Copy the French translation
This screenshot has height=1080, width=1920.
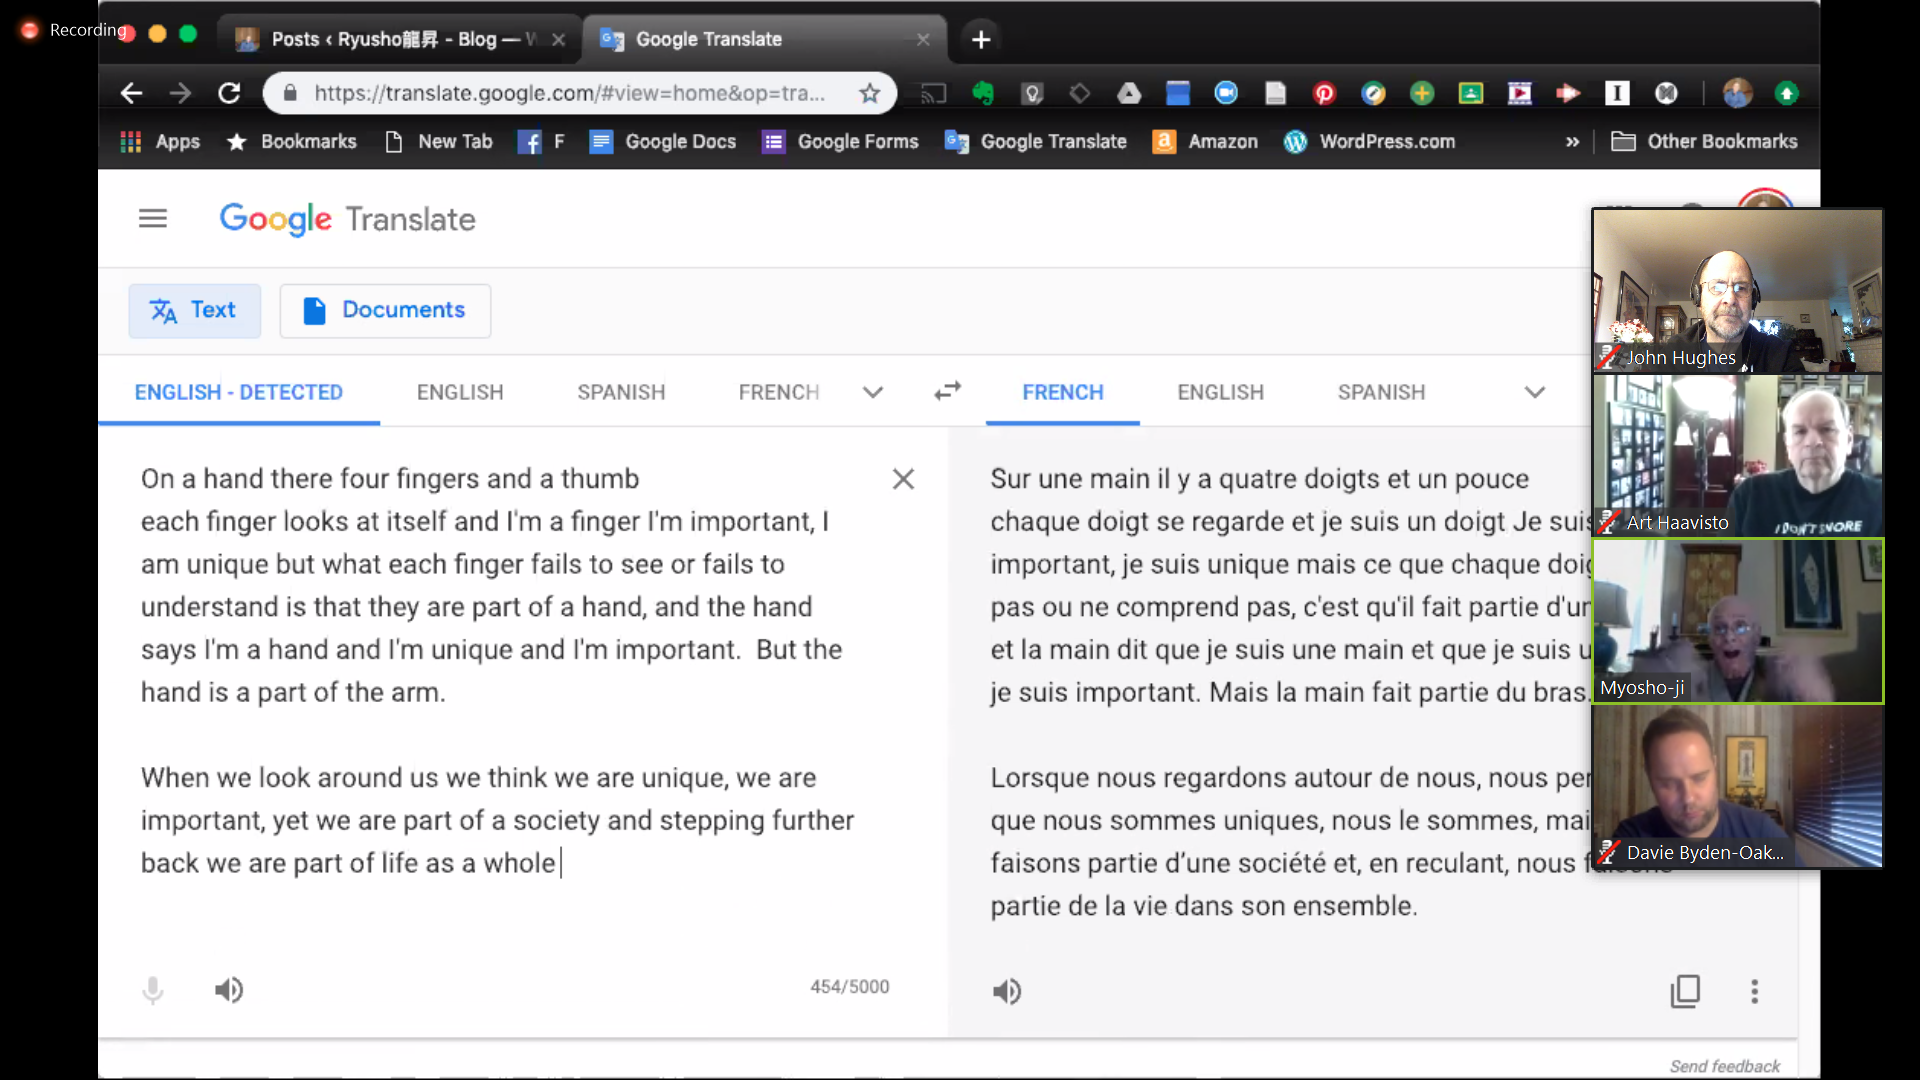[1685, 991]
